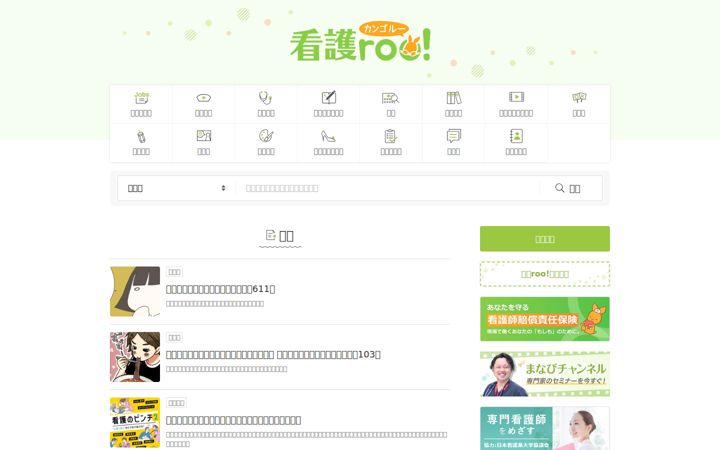The image size is (720, 450).
Task: Click category tag above the 611 article
Action: click(174, 272)
